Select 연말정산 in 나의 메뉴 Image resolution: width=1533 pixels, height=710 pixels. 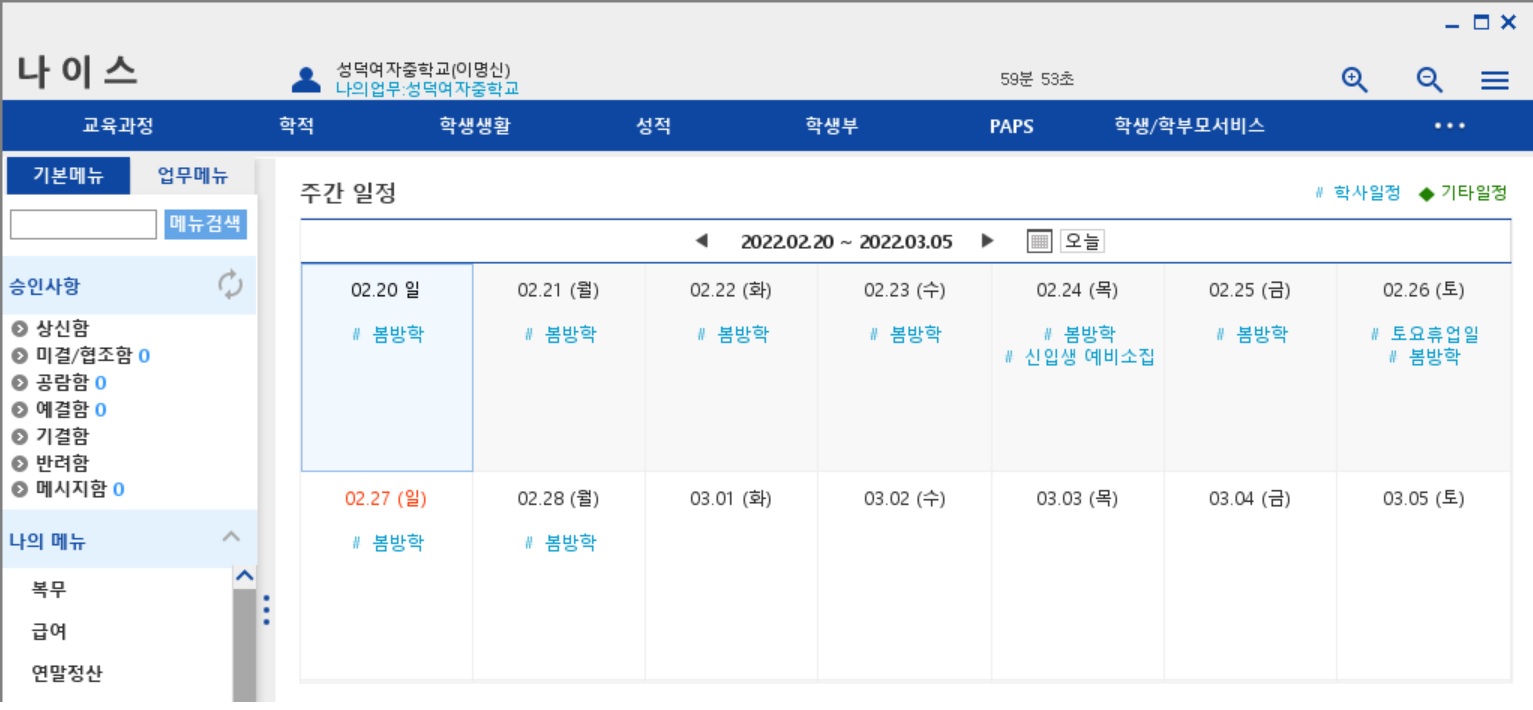tap(67, 674)
